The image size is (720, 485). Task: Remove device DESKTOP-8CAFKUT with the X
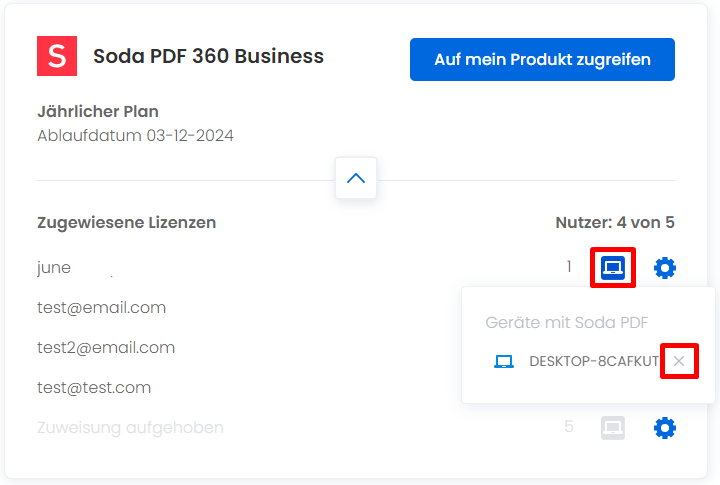[x=679, y=361]
